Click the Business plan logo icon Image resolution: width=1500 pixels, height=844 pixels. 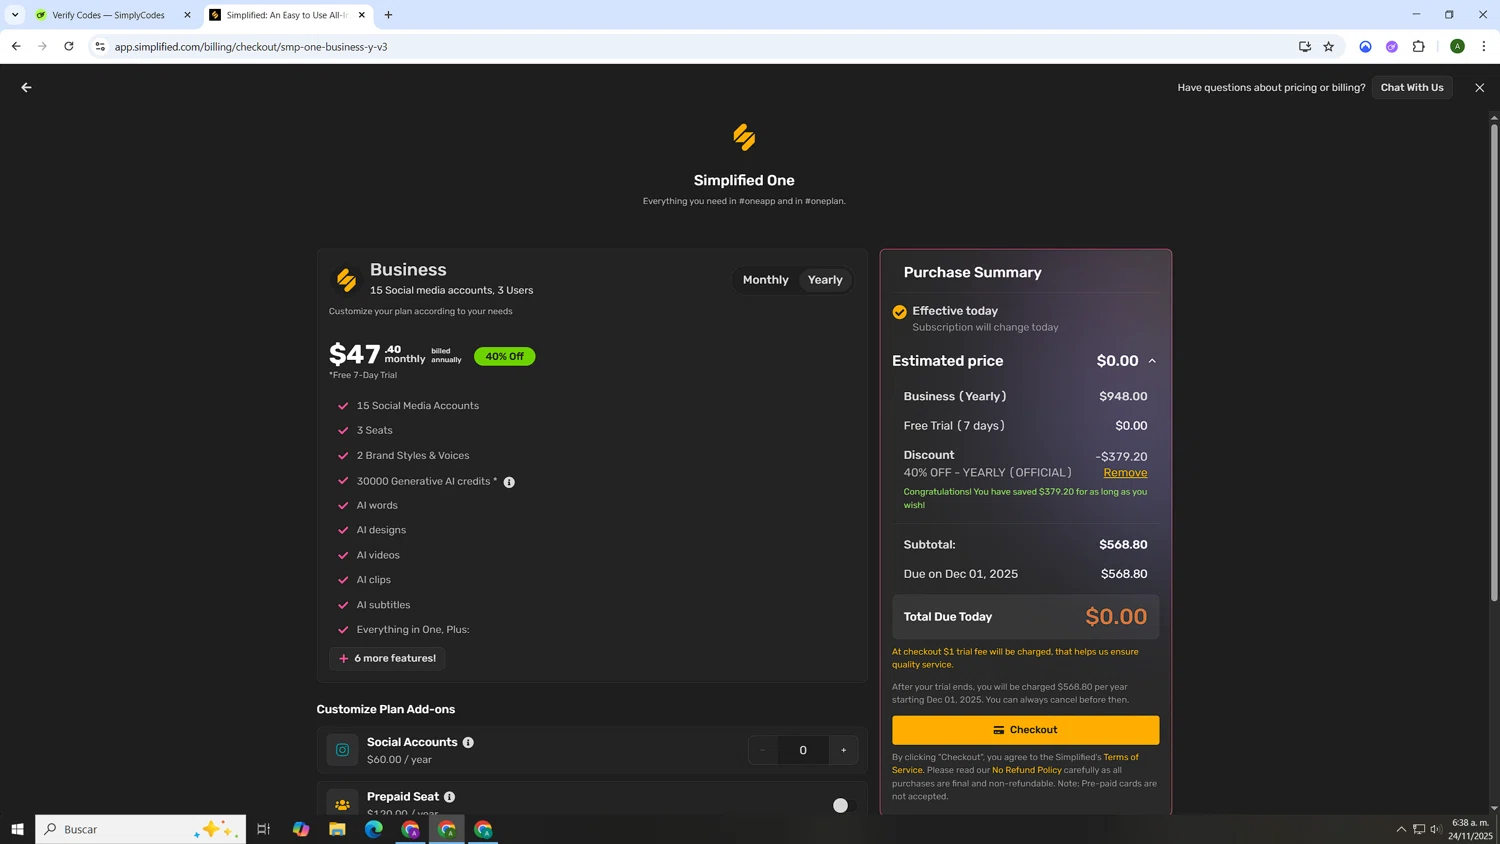click(346, 280)
